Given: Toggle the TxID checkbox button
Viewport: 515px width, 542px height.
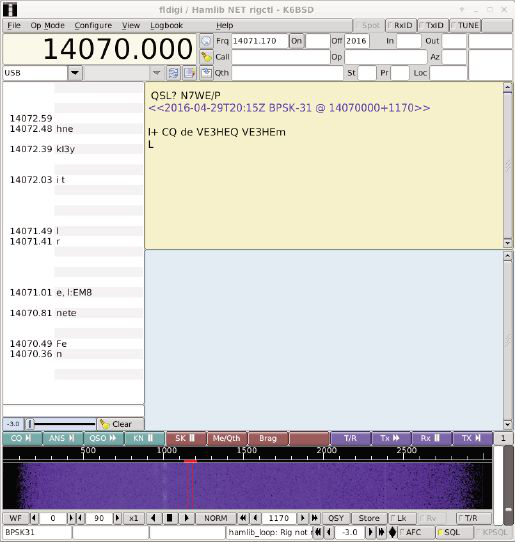Looking at the screenshot, I should point(433,25).
